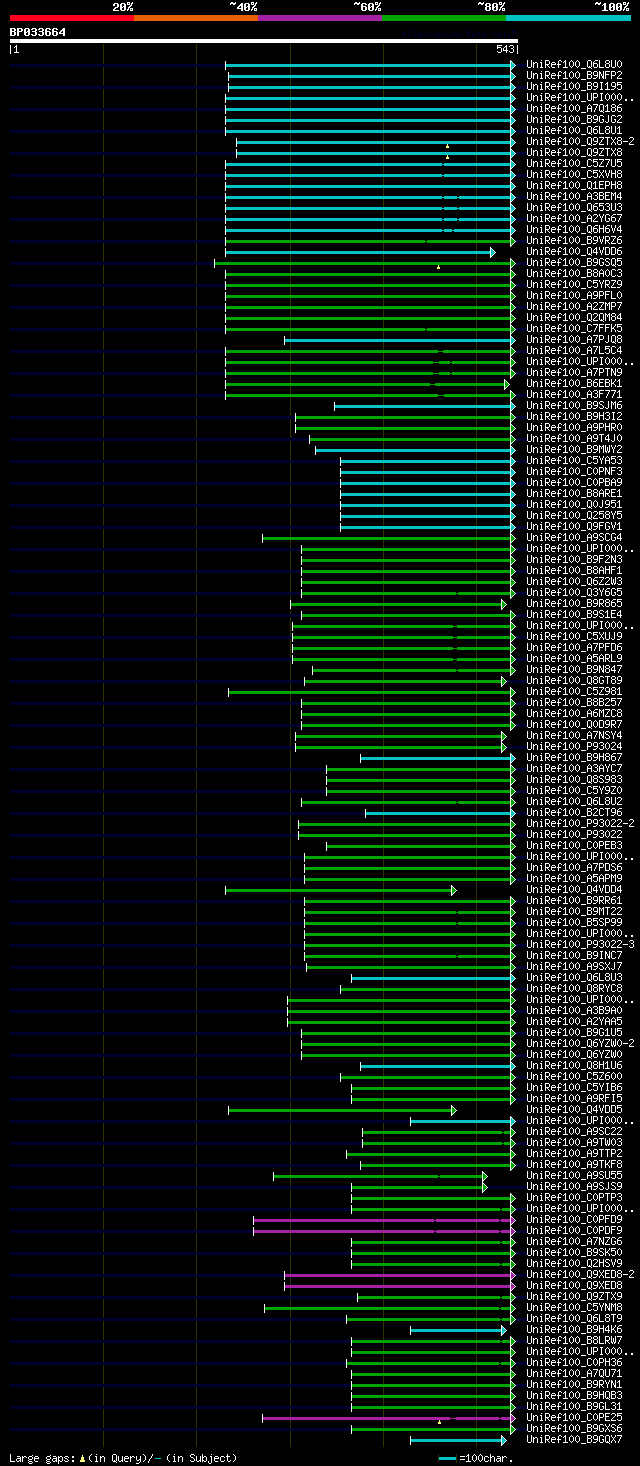Select the UniRef100_P93022-2 label

pos(580,824)
